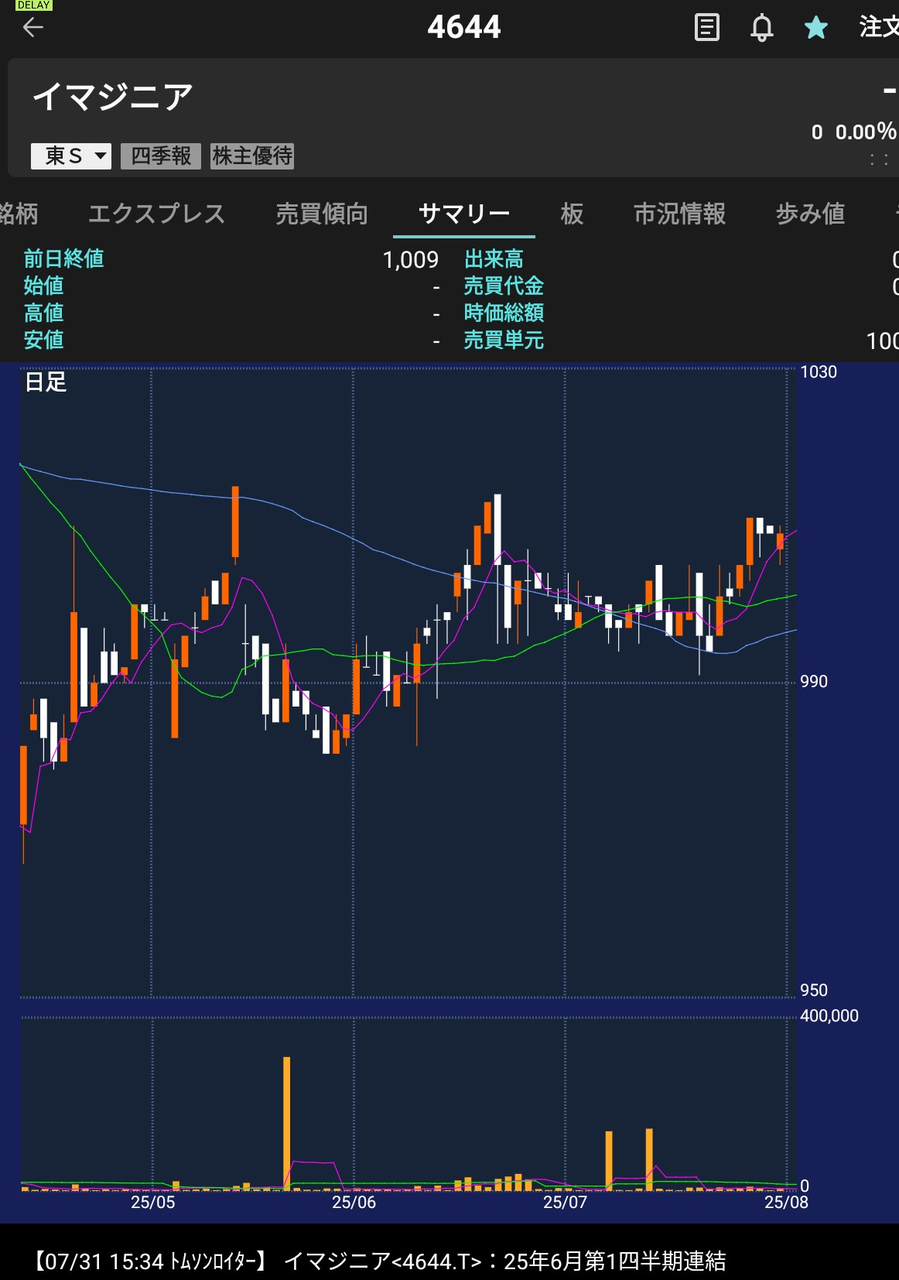The height and width of the screenshot is (1280, 899).
Task: Select the 時価総額 label
Action: tap(504, 313)
